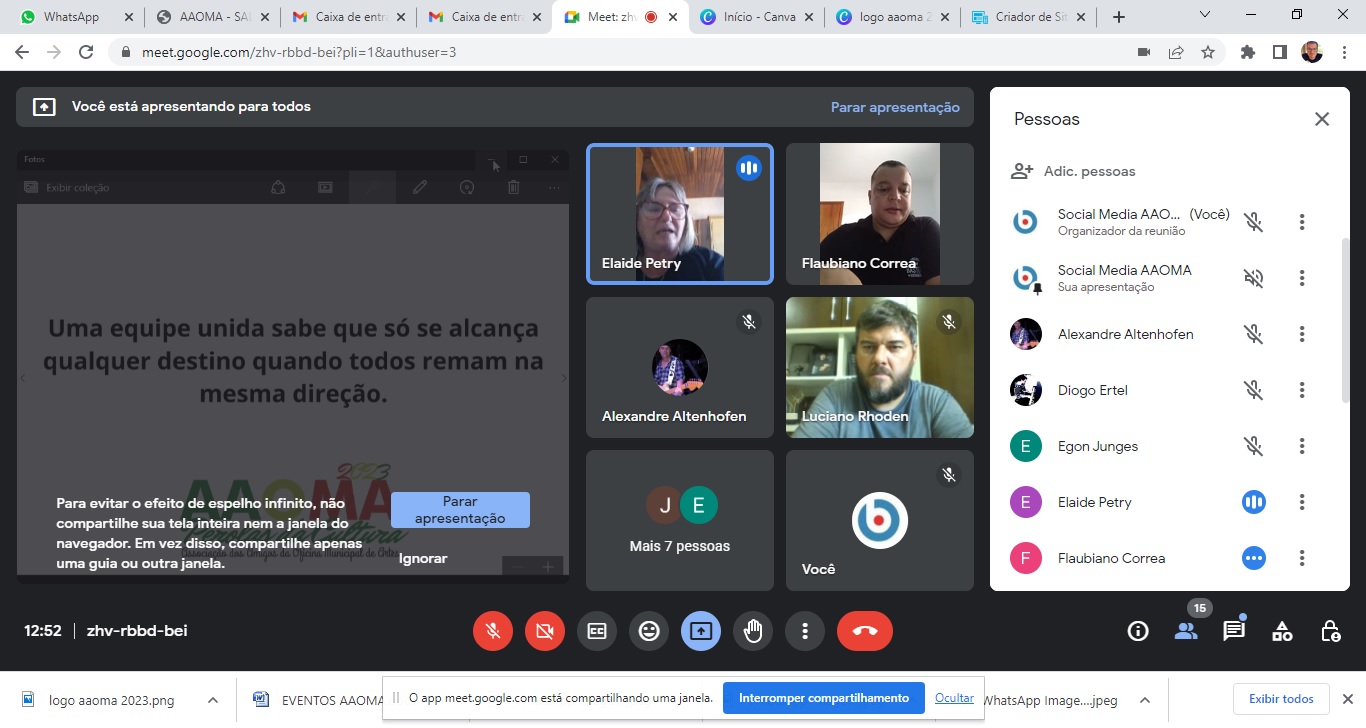Click the red leave call button
The image size is (1366, 728).
click(x=865, y=631)
